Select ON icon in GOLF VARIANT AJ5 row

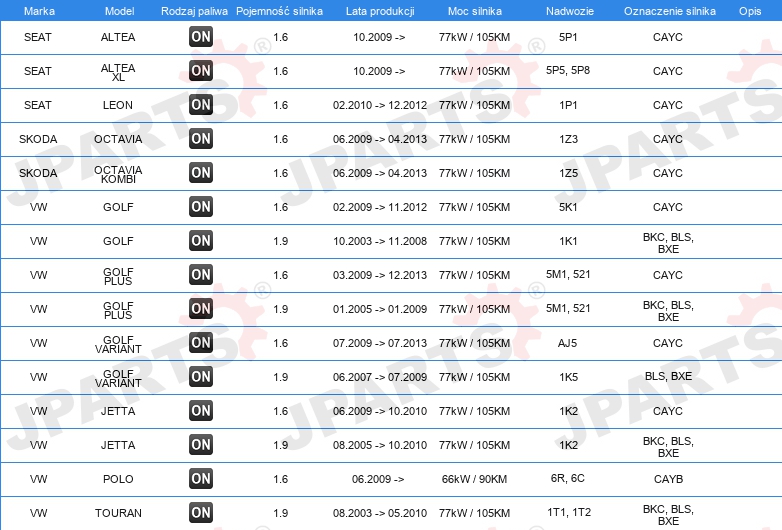(x=201, y=343)
